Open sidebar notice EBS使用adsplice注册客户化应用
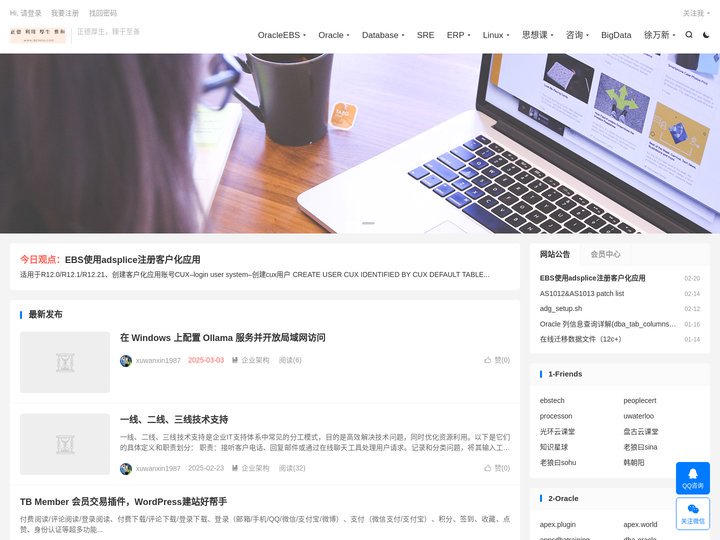The height and width of the screenshot is (540, 720). [x=592, y=278]
